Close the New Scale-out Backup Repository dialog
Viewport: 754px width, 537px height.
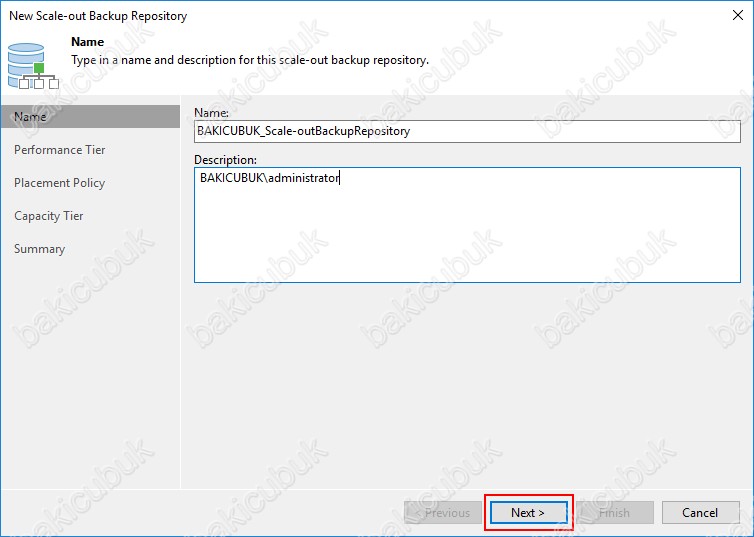click(738, 15)
